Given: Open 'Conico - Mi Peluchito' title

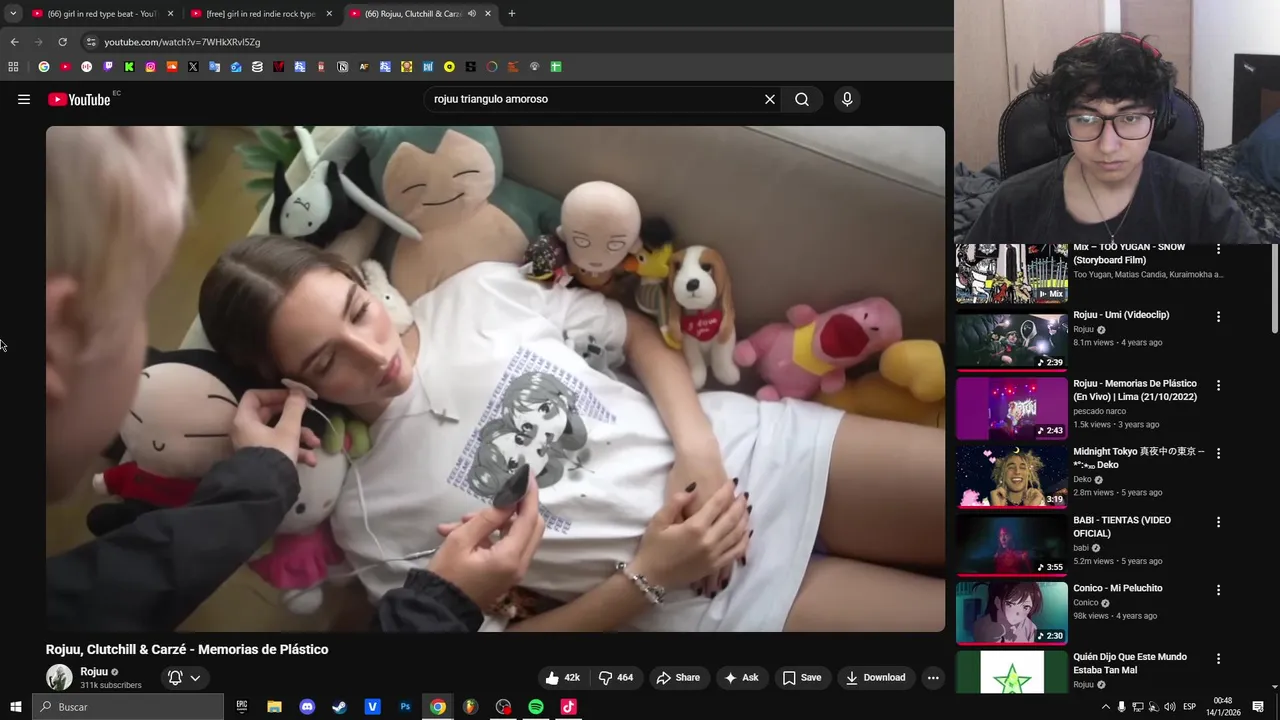Looking at the screenshot, I should [x=1118, y=588].
